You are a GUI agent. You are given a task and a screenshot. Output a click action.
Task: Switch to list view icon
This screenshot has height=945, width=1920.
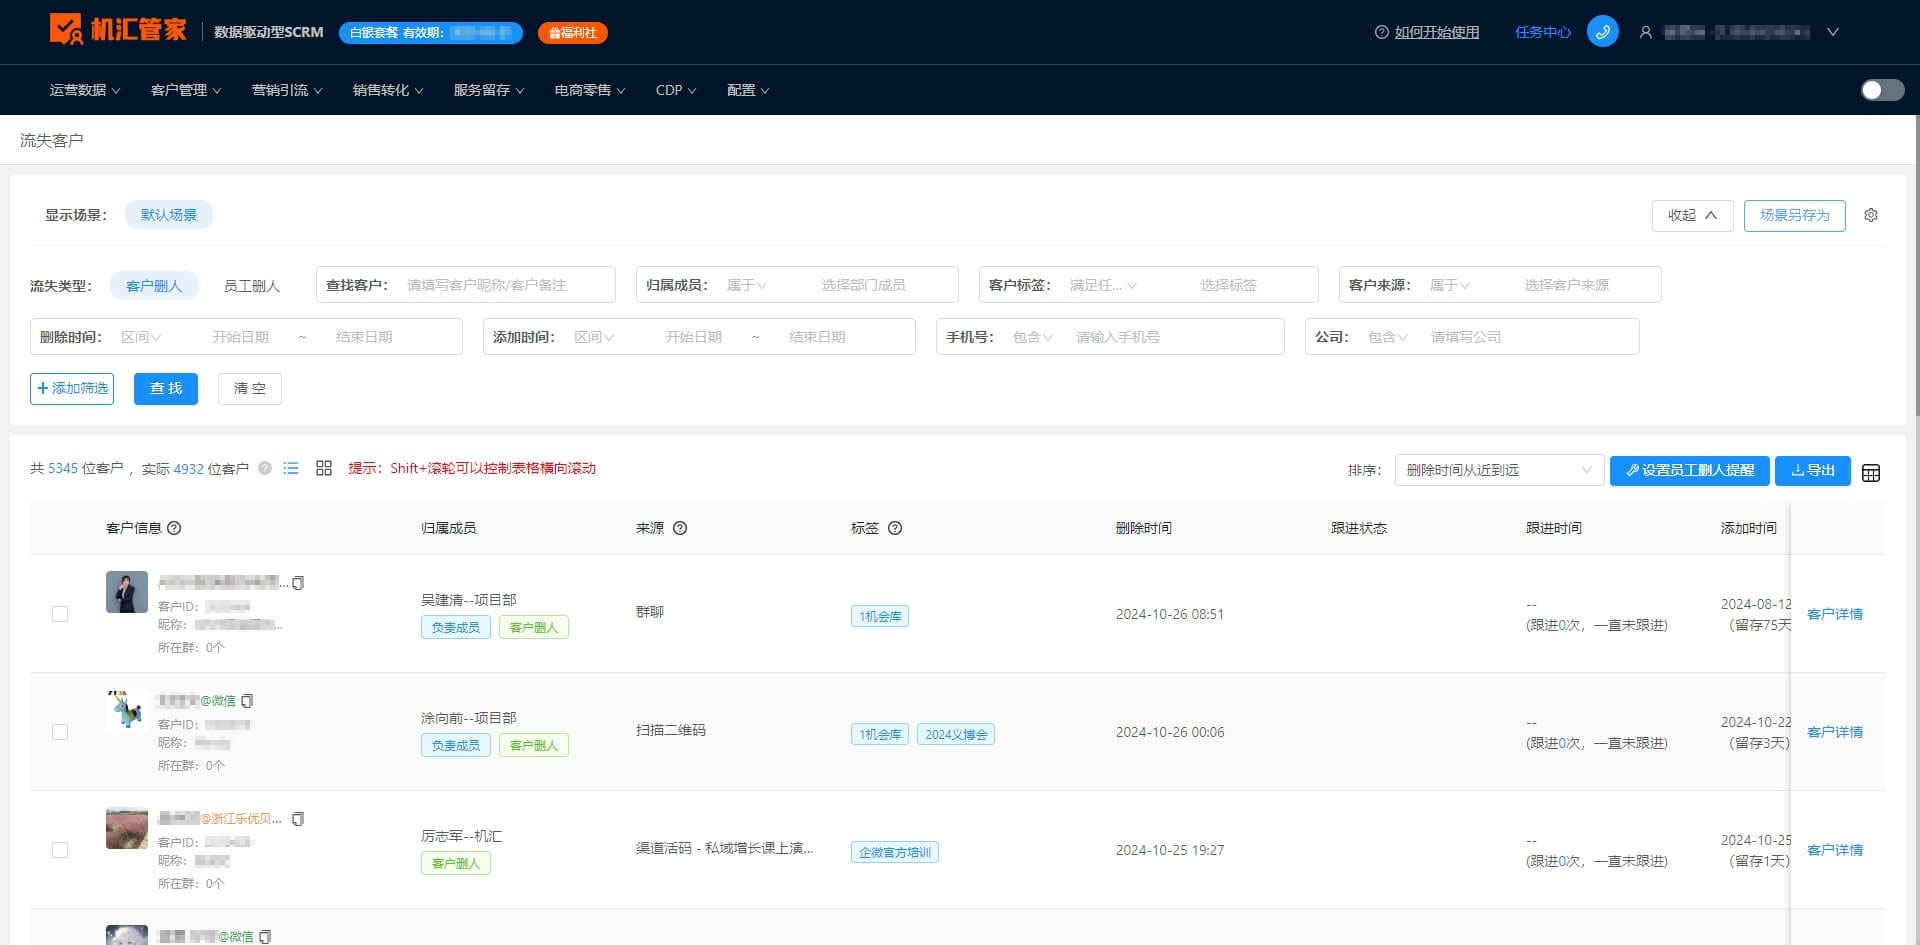click(291, 468)
